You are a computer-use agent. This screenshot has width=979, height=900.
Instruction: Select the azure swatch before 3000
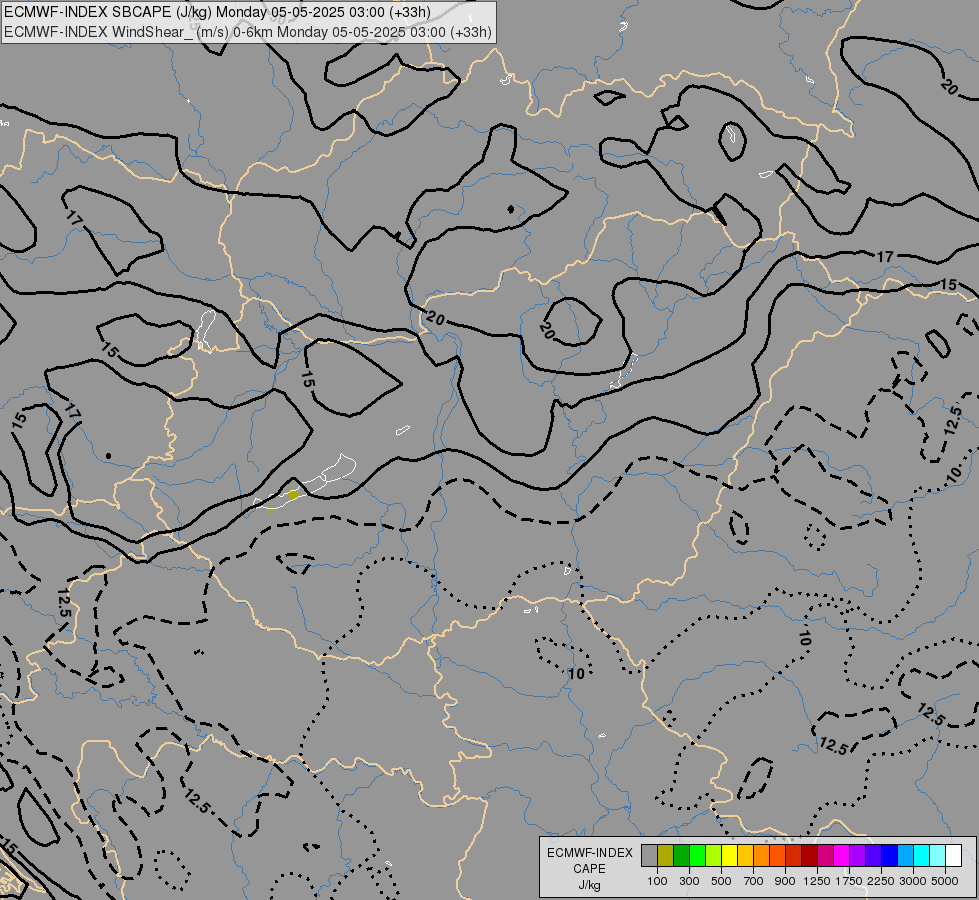click(x=905, y=856)
